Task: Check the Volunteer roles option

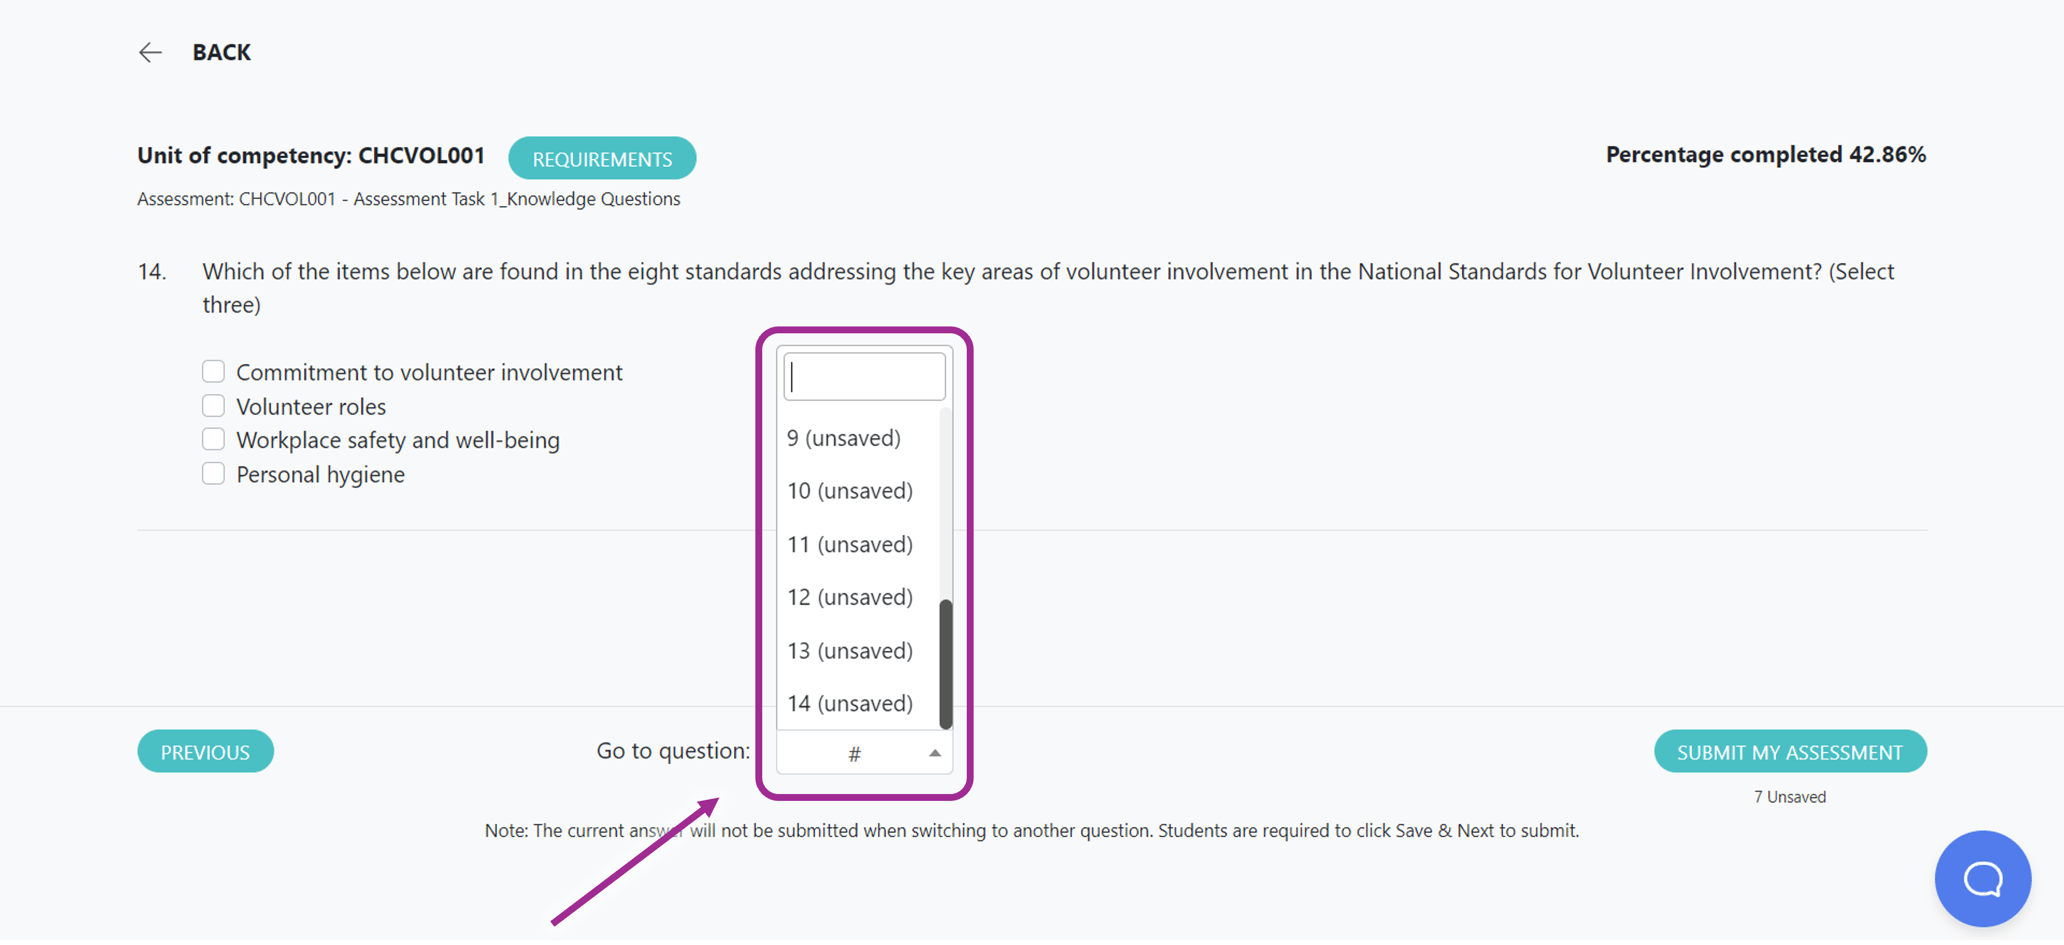Action: pos(213,405)
